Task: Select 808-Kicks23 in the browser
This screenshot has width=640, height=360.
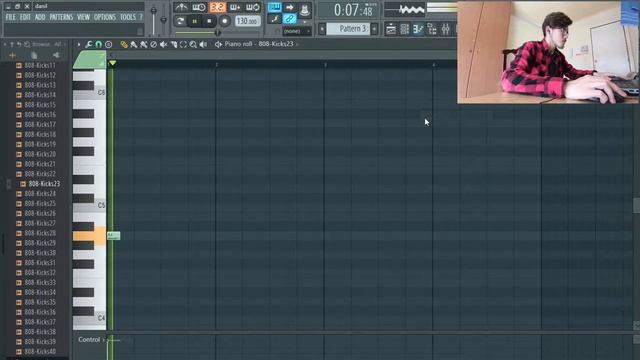Action: pyautogui.click(x=44, y=184)
